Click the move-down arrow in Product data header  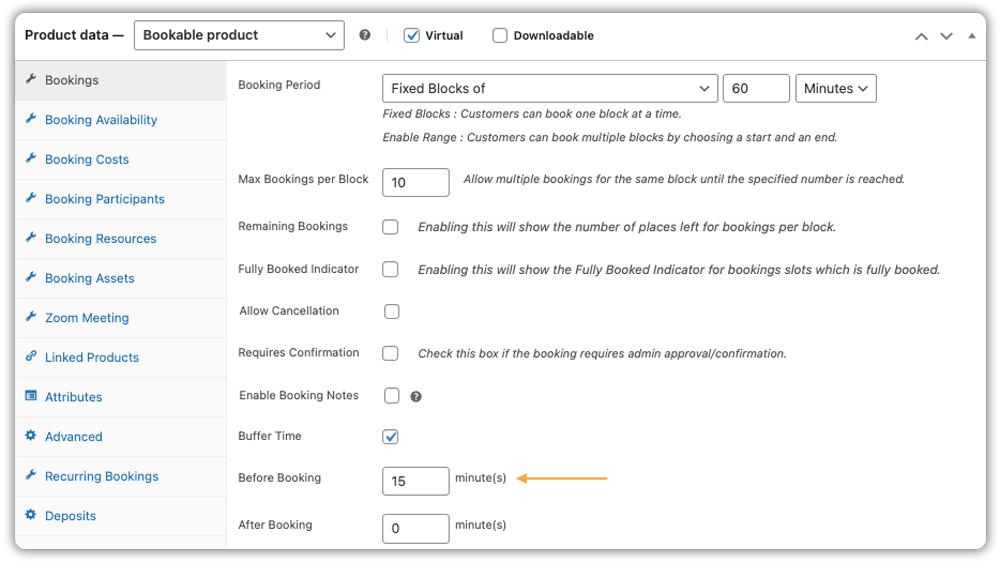pos(946,36)
